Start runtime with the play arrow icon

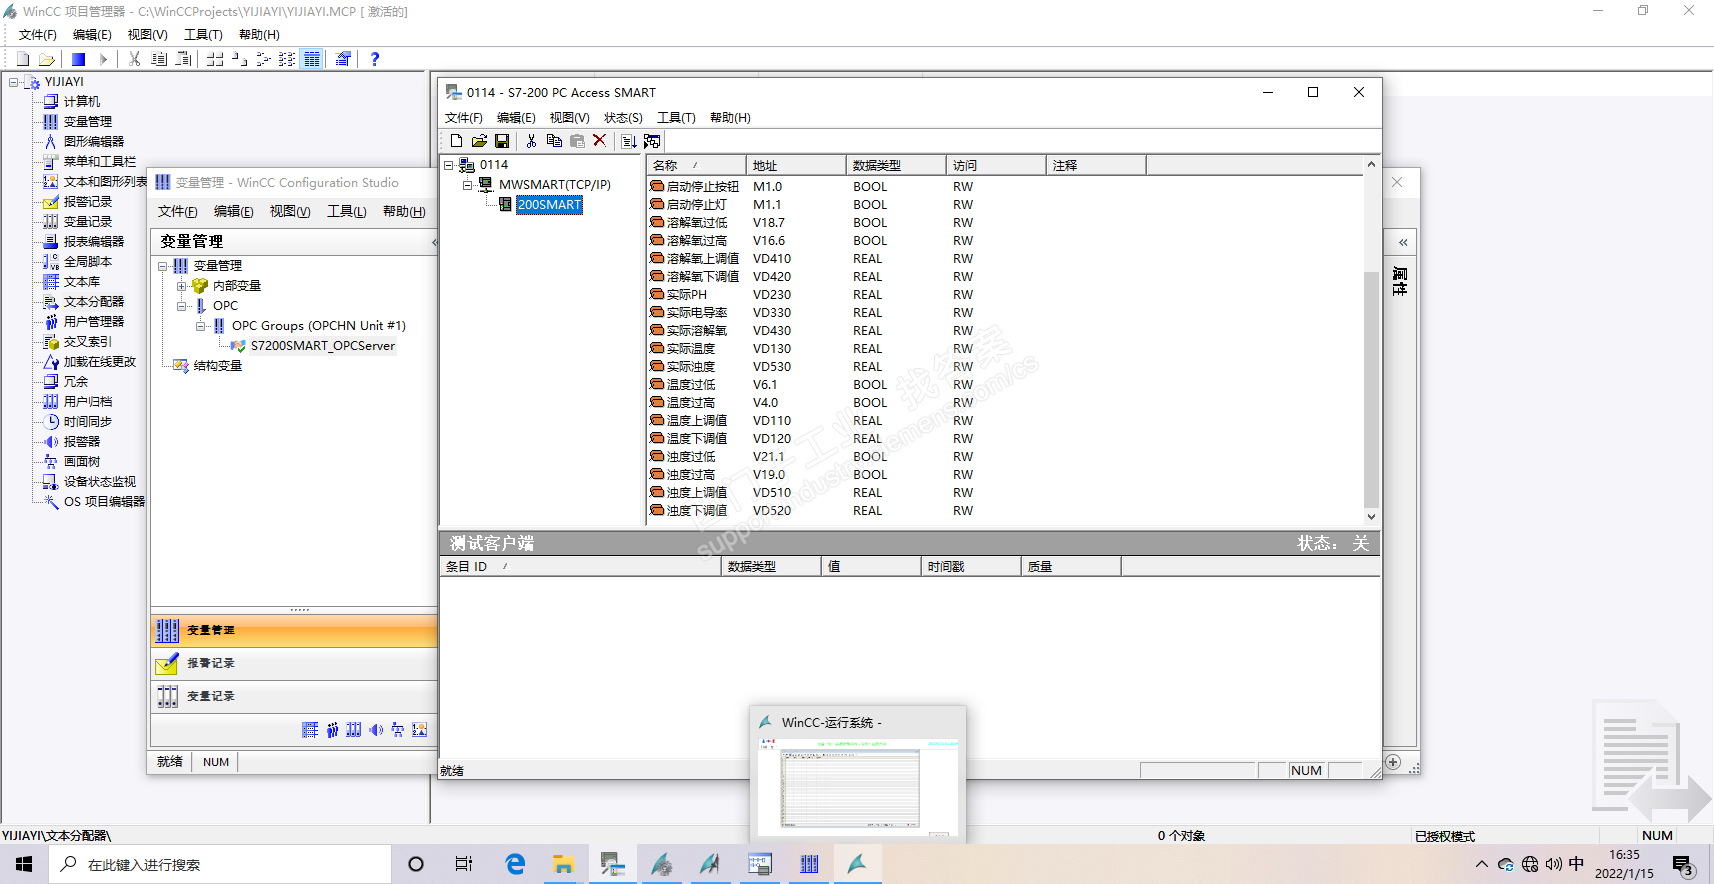[103, 59]
